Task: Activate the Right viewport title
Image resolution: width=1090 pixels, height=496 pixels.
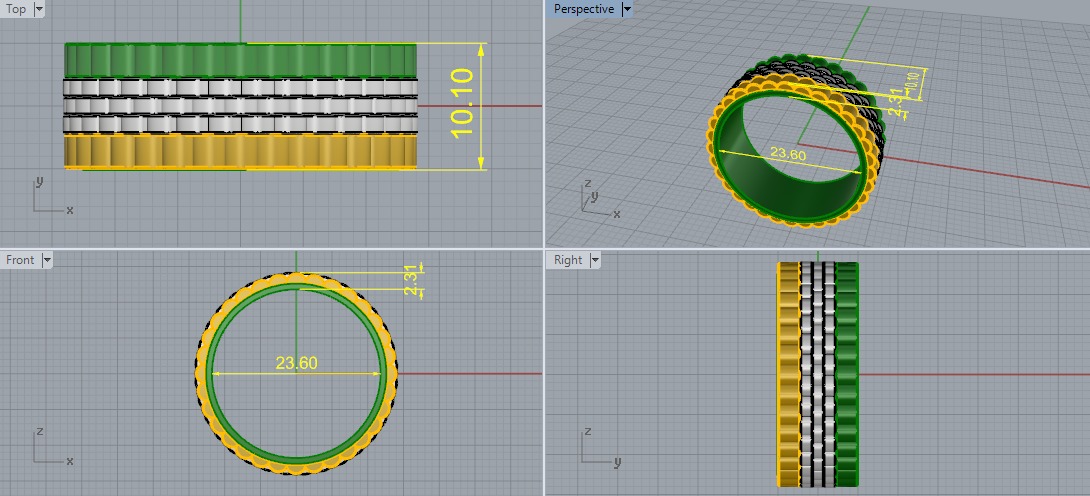Action: pyautogui.click(x=568, y=260)
